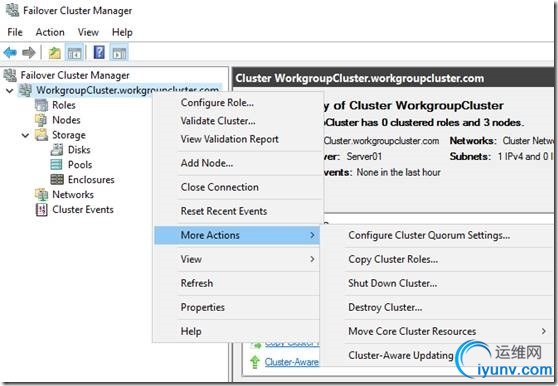Choose Refresh from context menu
558x386 pixels.
[237, 283]
